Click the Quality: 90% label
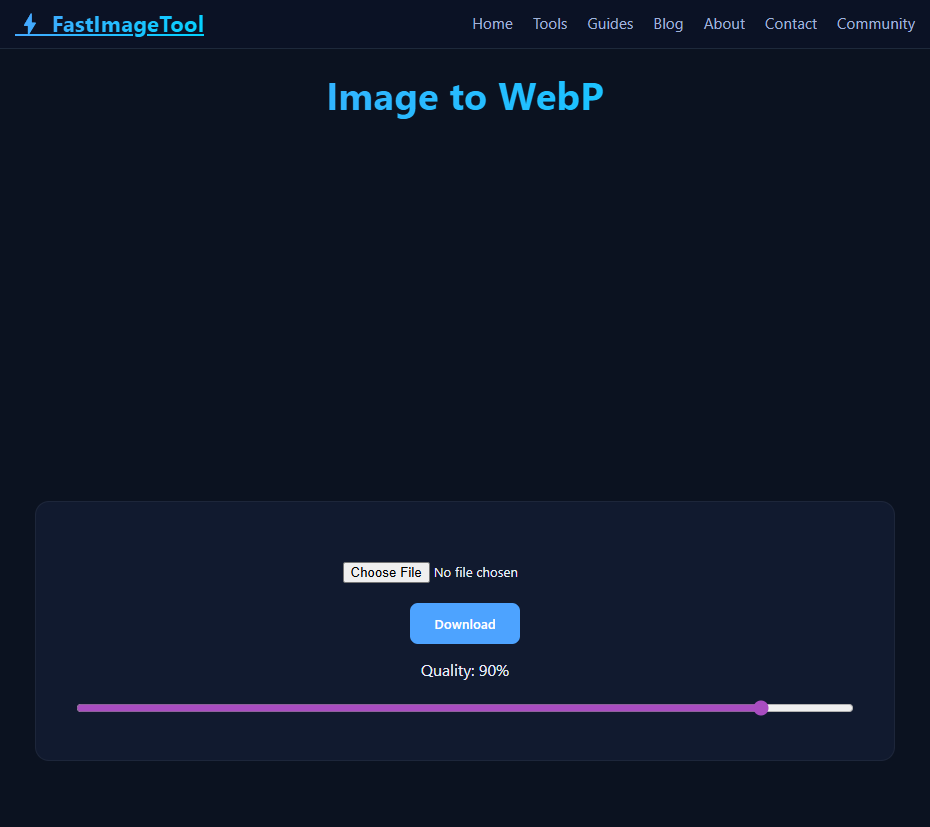 click(464, 670)
